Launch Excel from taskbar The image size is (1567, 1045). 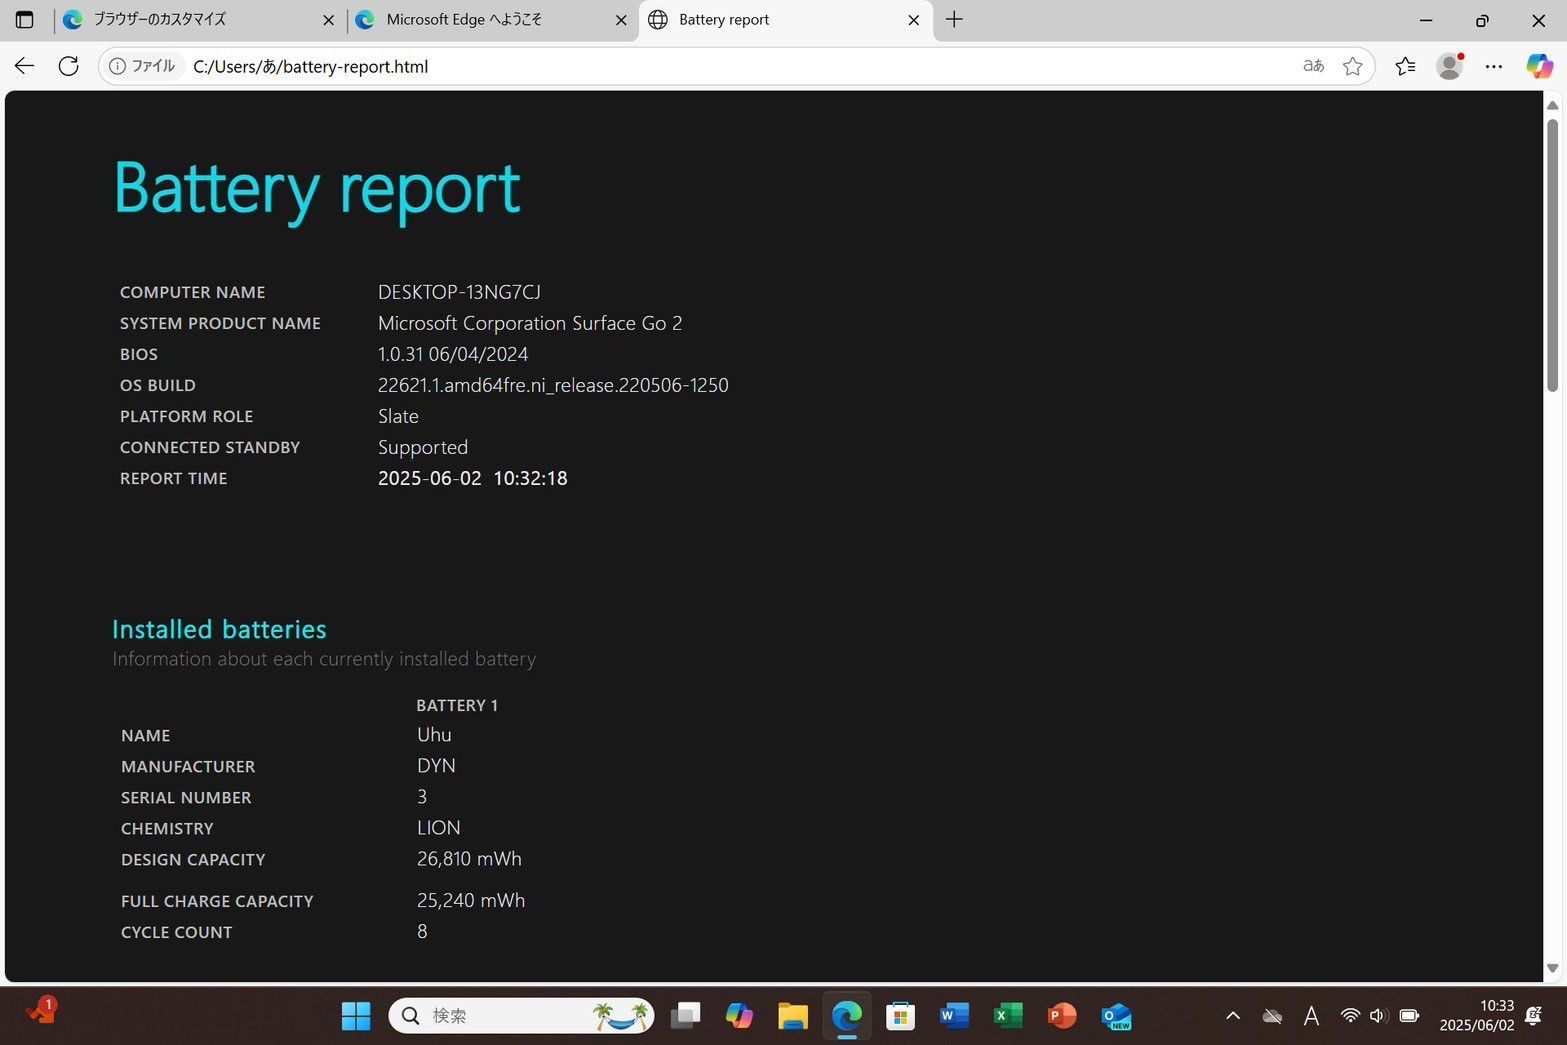pyautogui.click(x=1008, y=1016)
